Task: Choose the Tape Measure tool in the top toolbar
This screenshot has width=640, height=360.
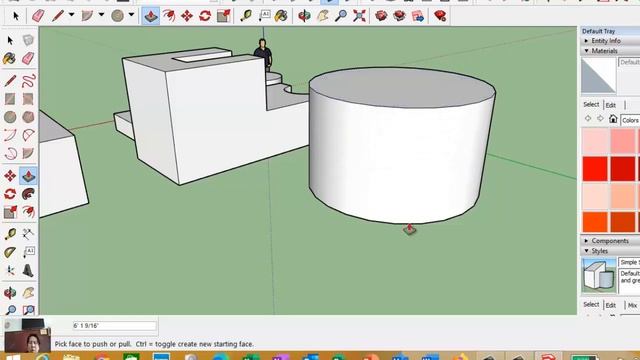Action: click(x=246, y=16)
